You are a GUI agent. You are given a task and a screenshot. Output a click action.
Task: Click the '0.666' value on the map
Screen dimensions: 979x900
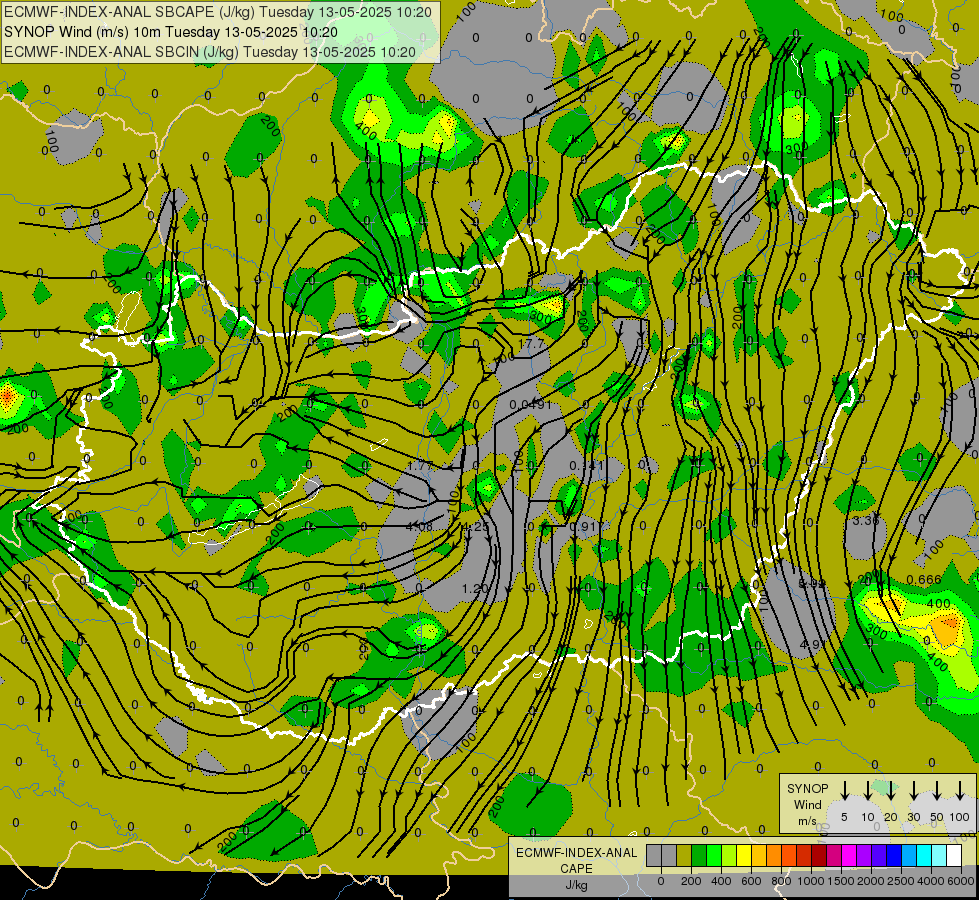[924, 580]
